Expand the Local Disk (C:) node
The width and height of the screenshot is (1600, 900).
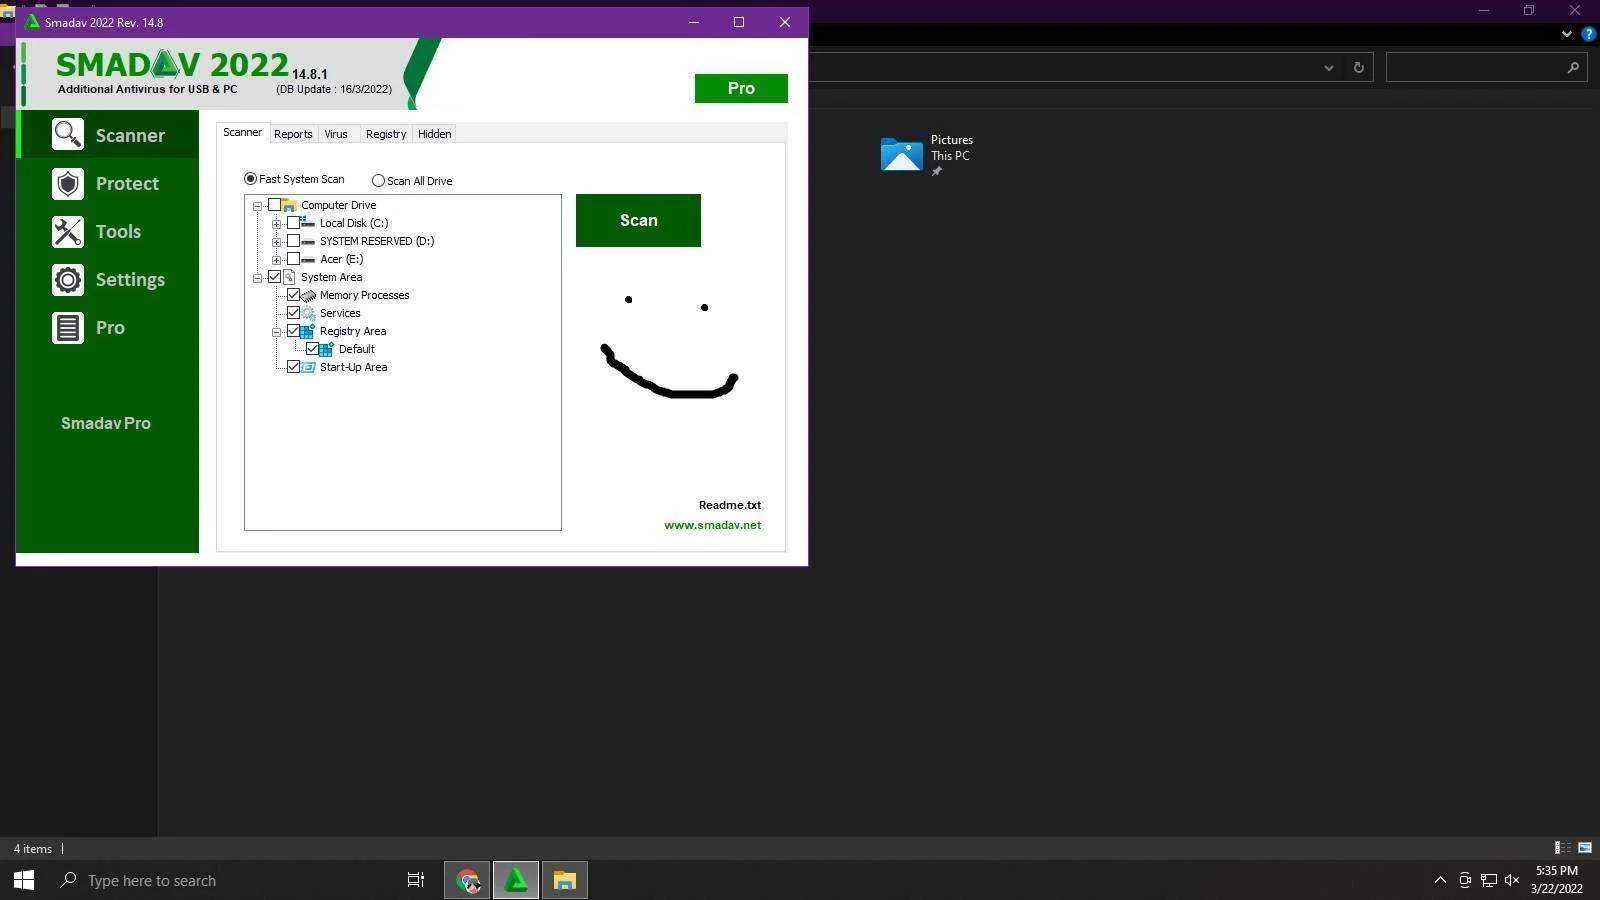[x=276, y=224]
